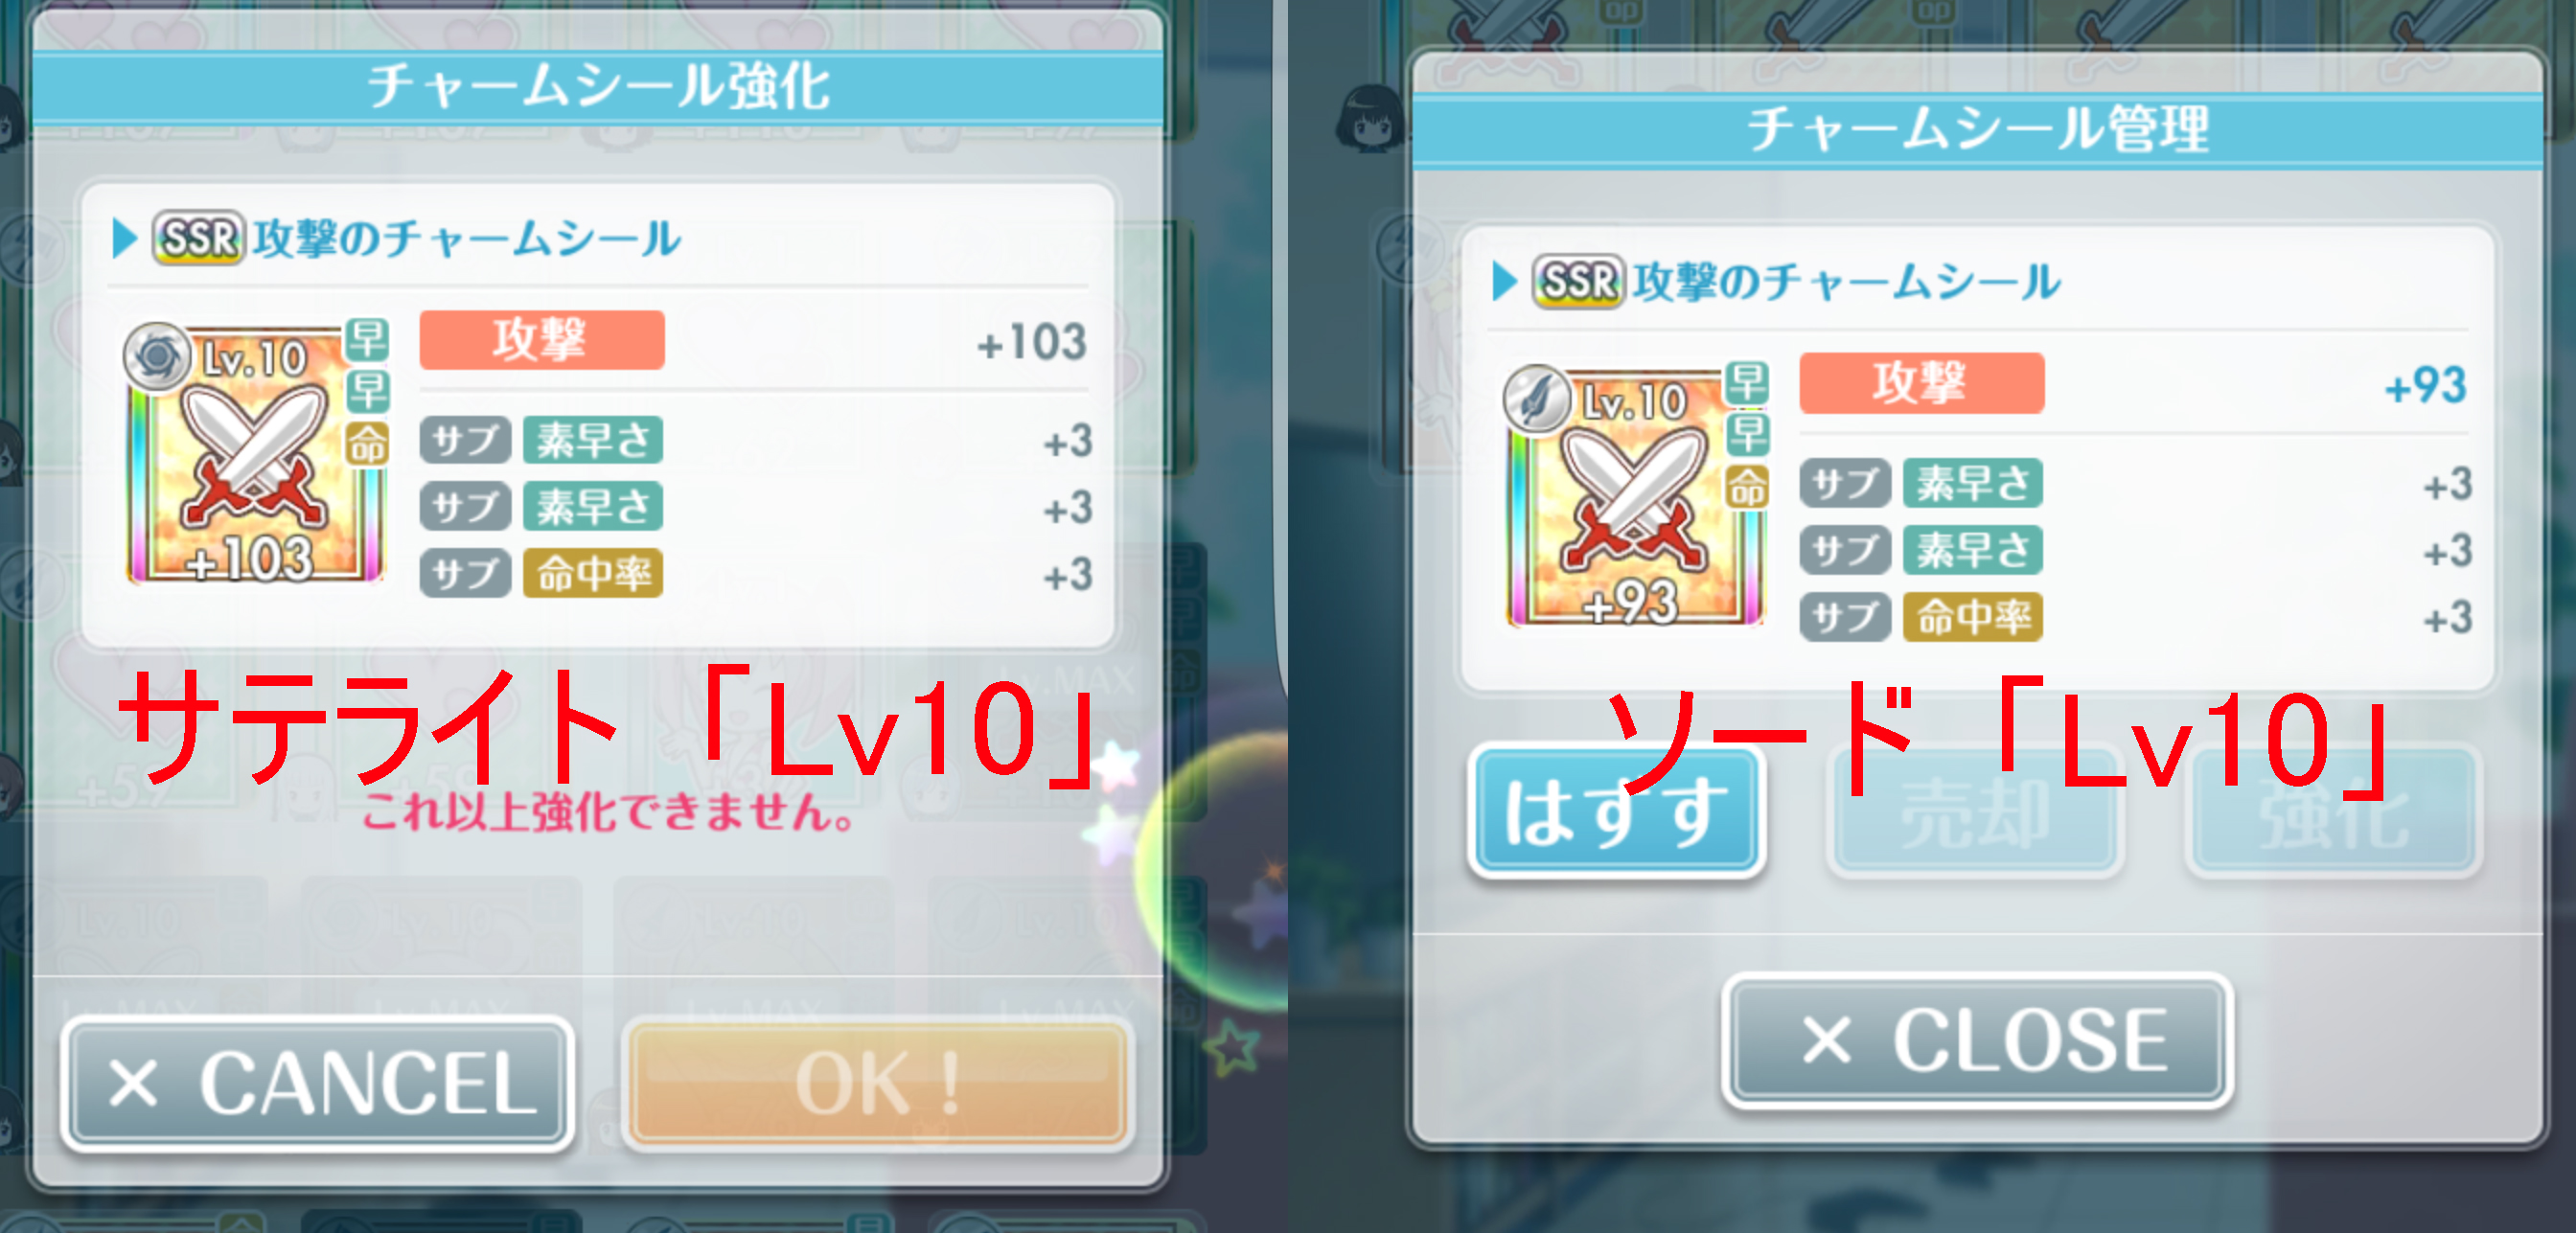Click the SSR rarity badge in enhancement dialog
The image size is (2576, 1233).
198,238
